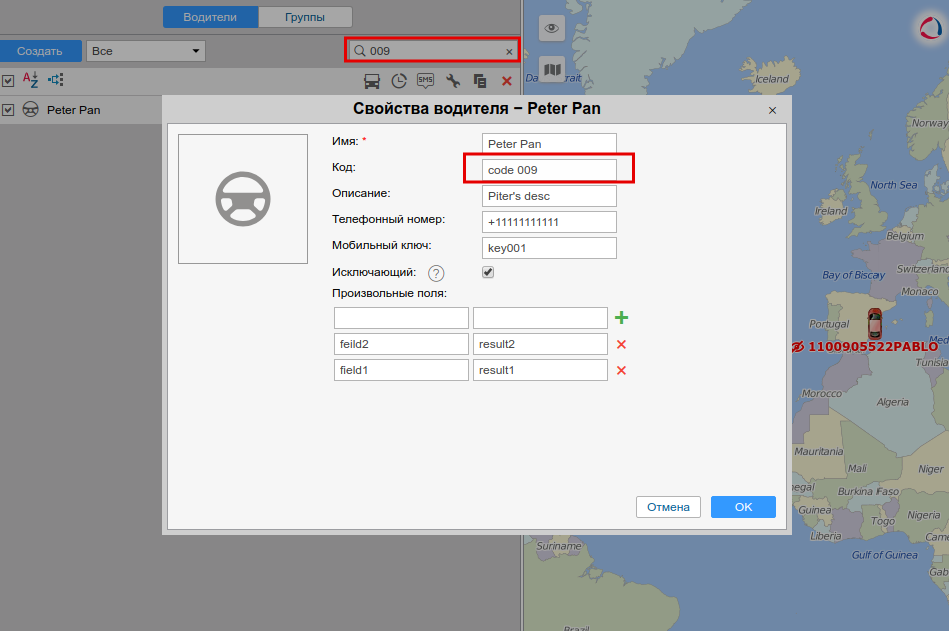Add custom field with green plus
This screenshot has height=631, width=949.
(621, 318)
